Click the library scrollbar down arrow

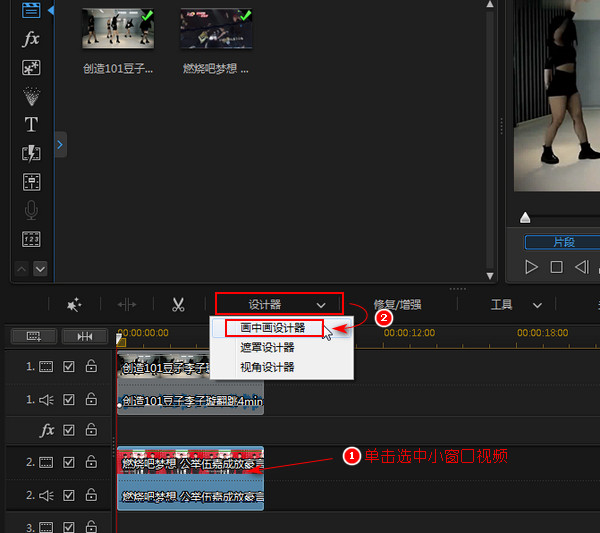click(490, 276)
